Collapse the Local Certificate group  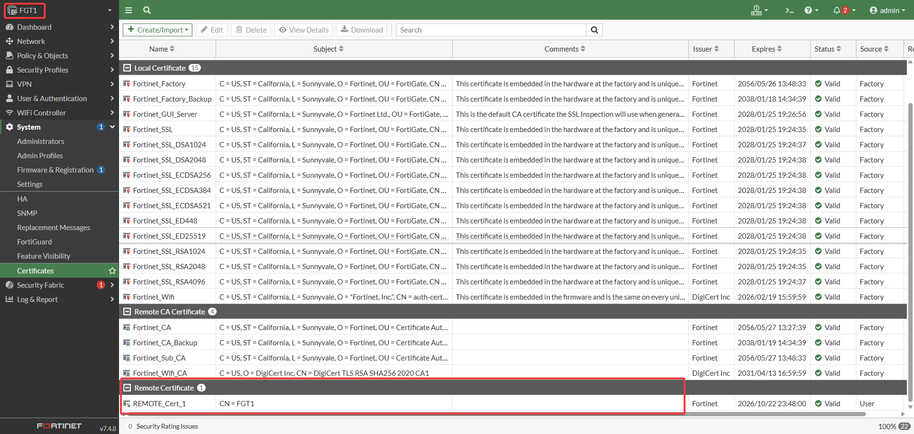coord(126,68)
